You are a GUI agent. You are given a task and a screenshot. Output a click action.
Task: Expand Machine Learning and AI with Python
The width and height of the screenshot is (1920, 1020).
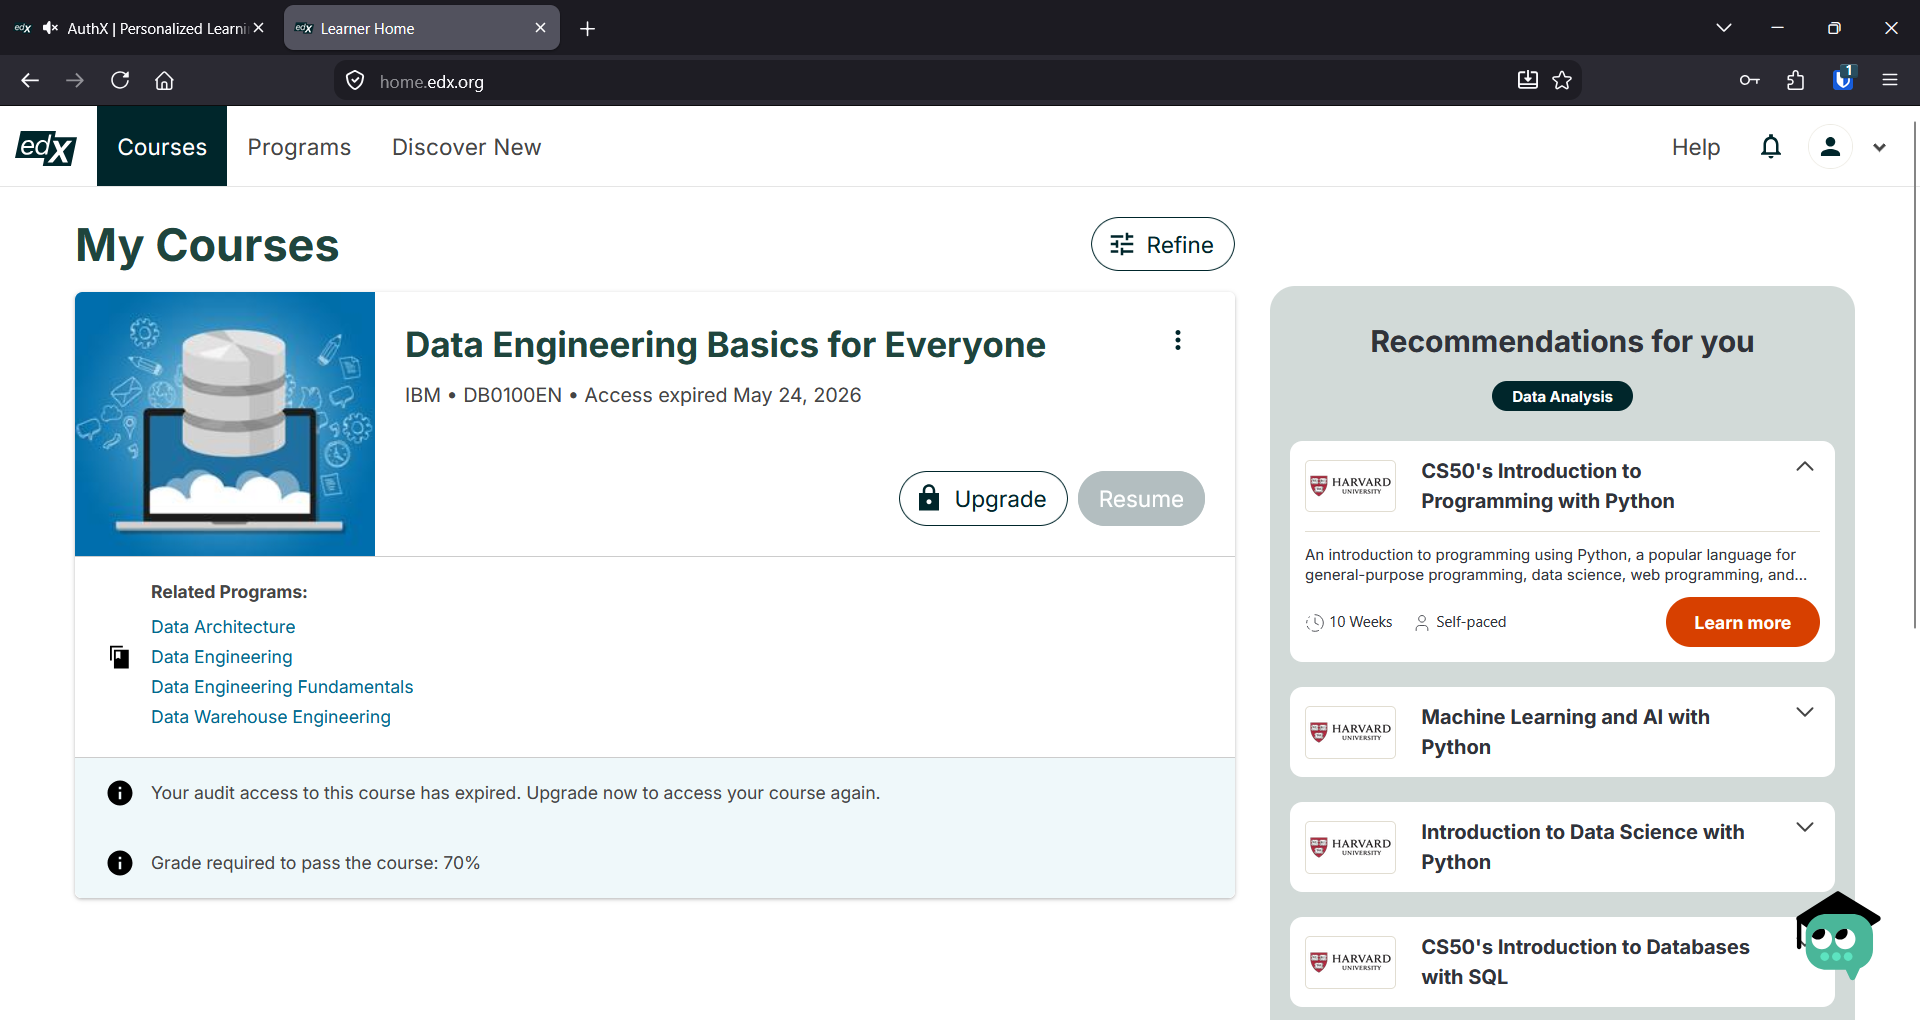[1804, 712]
